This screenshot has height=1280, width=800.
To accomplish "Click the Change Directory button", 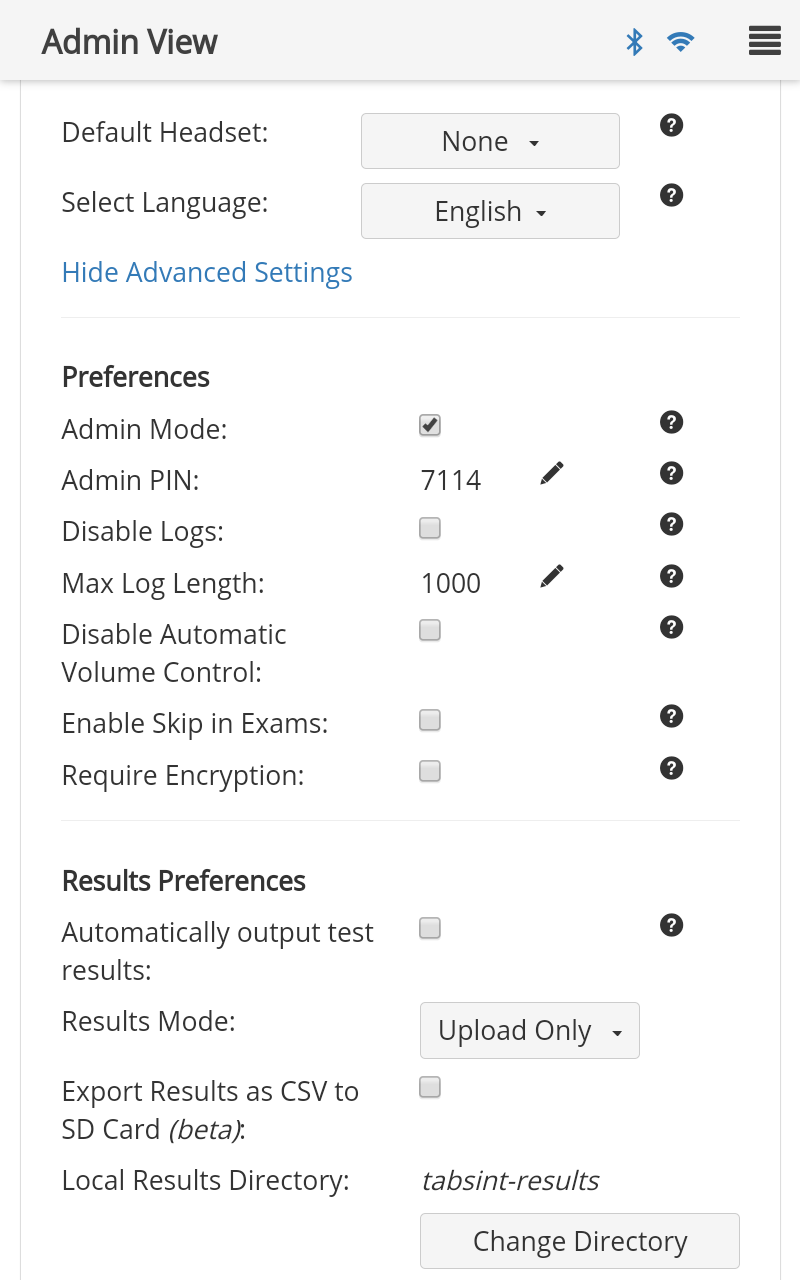I will tap(580, 1241).
